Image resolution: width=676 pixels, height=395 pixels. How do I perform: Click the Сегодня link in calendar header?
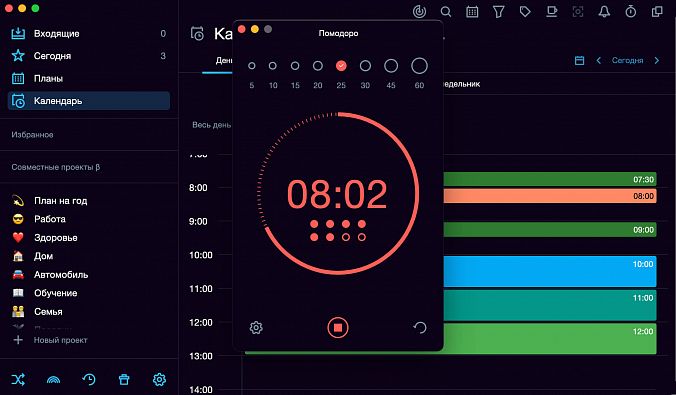pyautogui.click(x=627, y=60)
